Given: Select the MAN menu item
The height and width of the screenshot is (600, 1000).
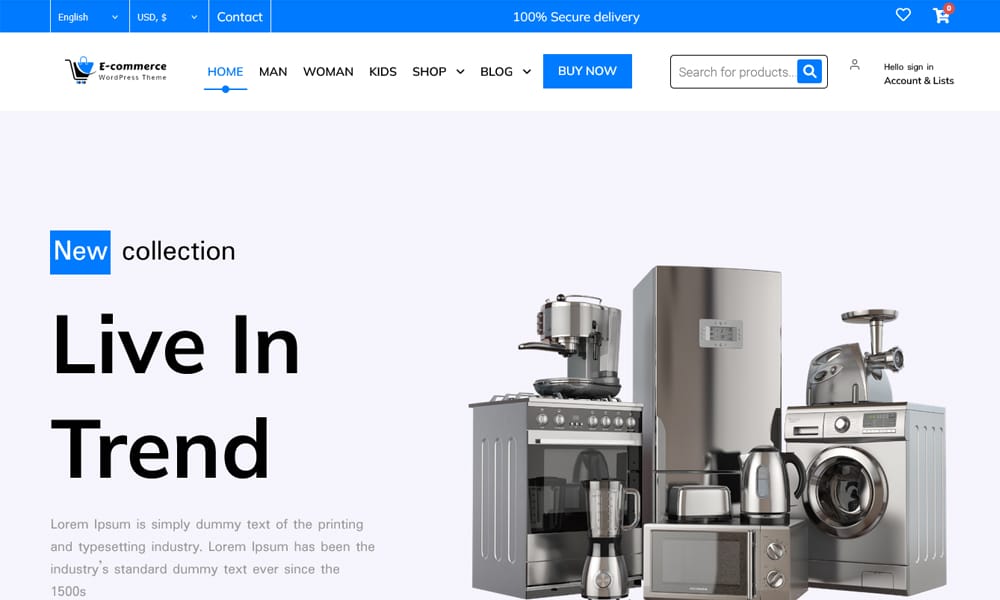Looking at the screenshot, I should (x=273, y=71).
